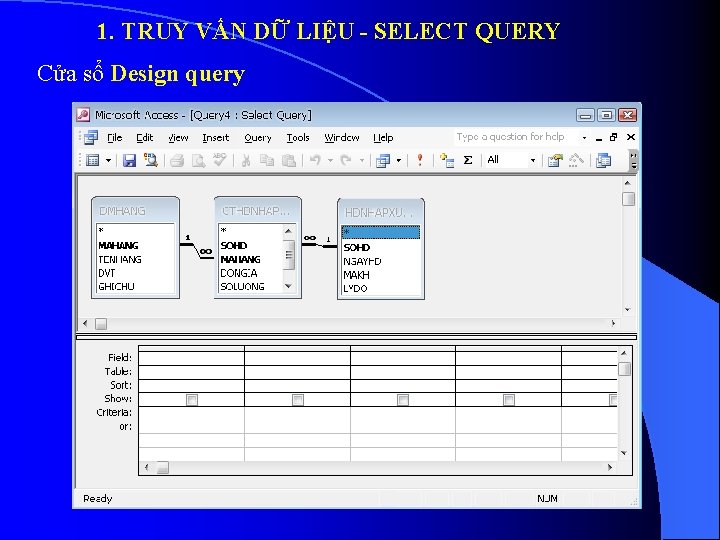Open the Tools menu
Viewport: 720px width, 540px height.
pos(298,138)
